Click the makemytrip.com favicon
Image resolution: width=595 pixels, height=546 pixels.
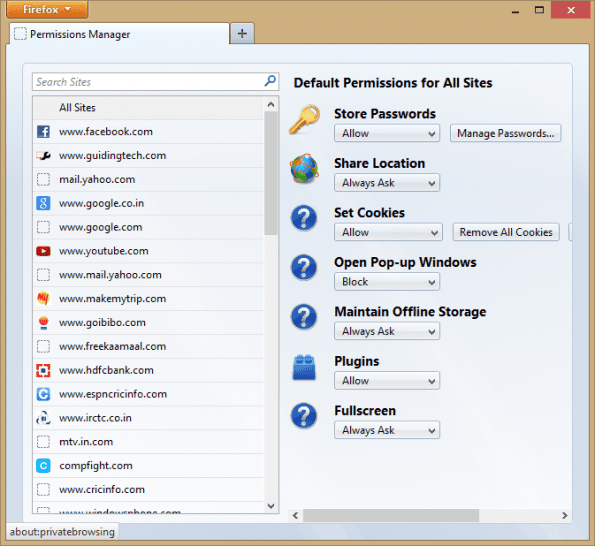tap(43, 299)
